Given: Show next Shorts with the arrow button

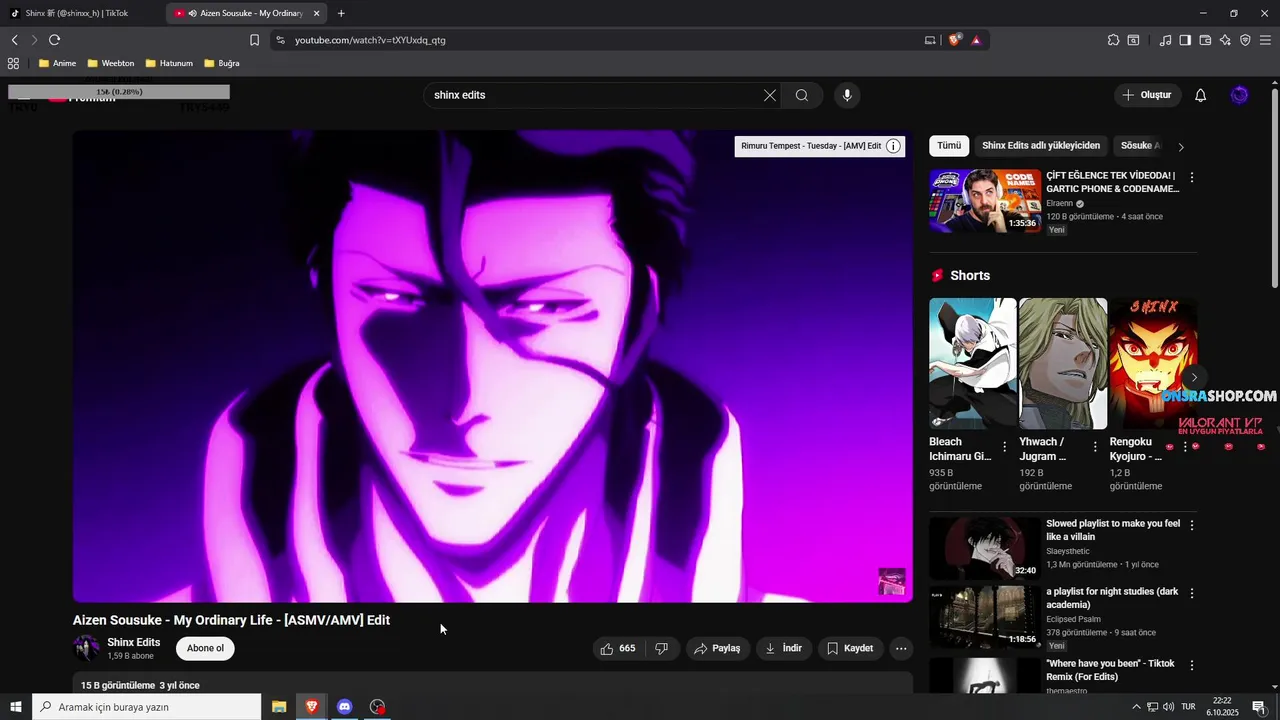Looking at the screenshot, I should tap(1194, 378).
